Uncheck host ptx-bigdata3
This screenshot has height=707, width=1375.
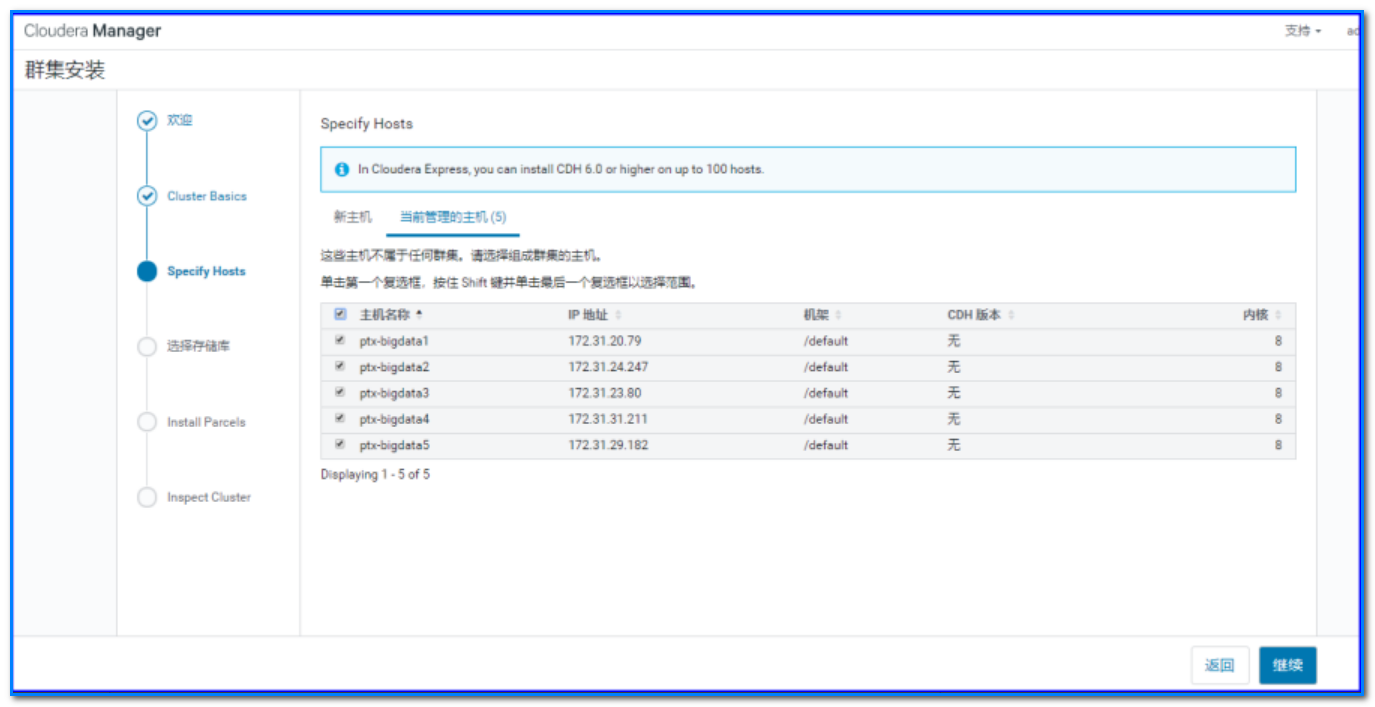click(340, 392)
